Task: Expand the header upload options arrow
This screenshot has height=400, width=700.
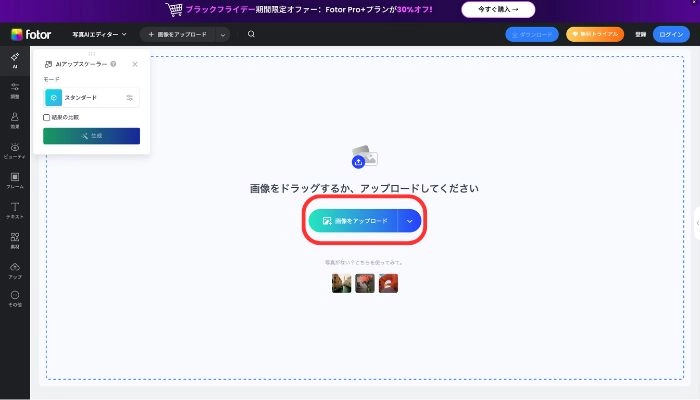Action: click(x=222, y=35)
